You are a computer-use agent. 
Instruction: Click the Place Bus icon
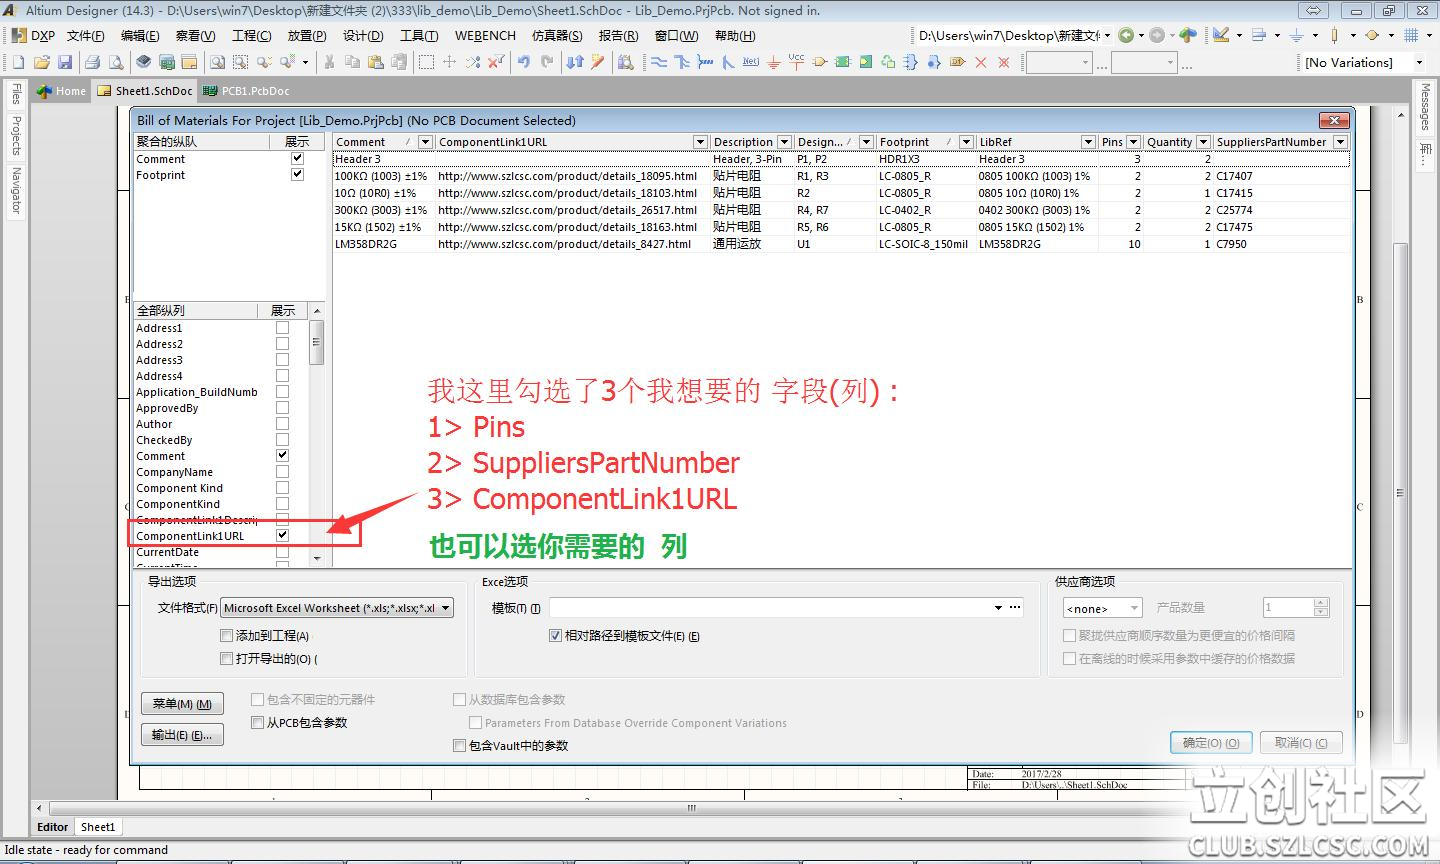tap(682, 62)
